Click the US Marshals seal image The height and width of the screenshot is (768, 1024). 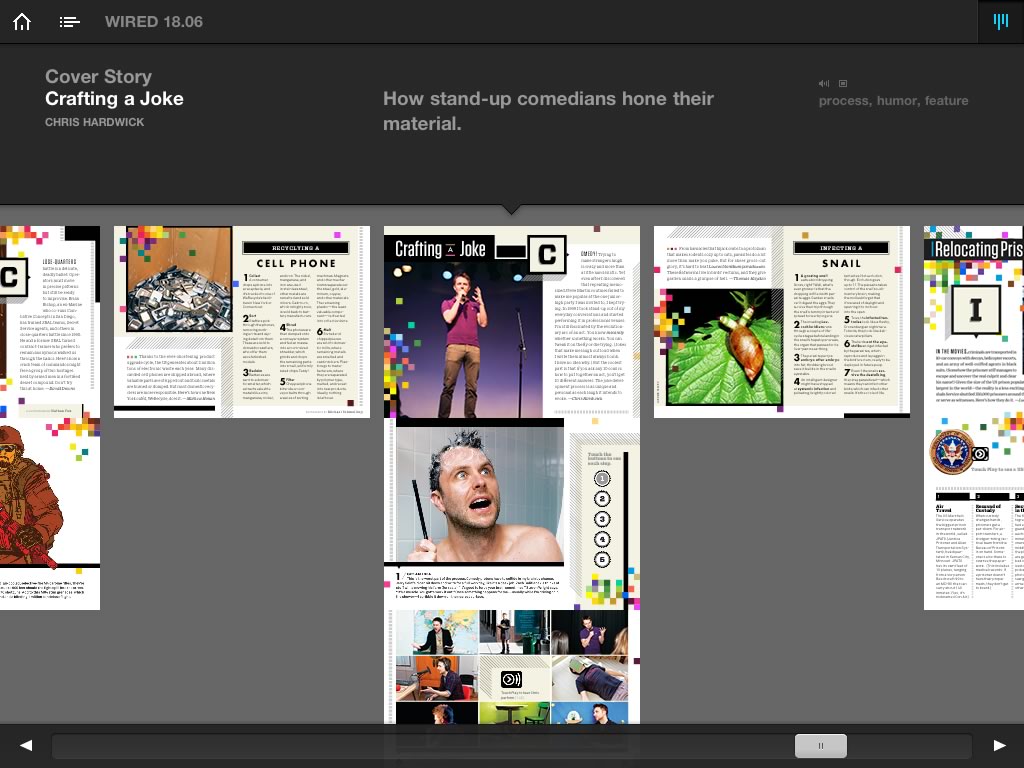[951, 451]
